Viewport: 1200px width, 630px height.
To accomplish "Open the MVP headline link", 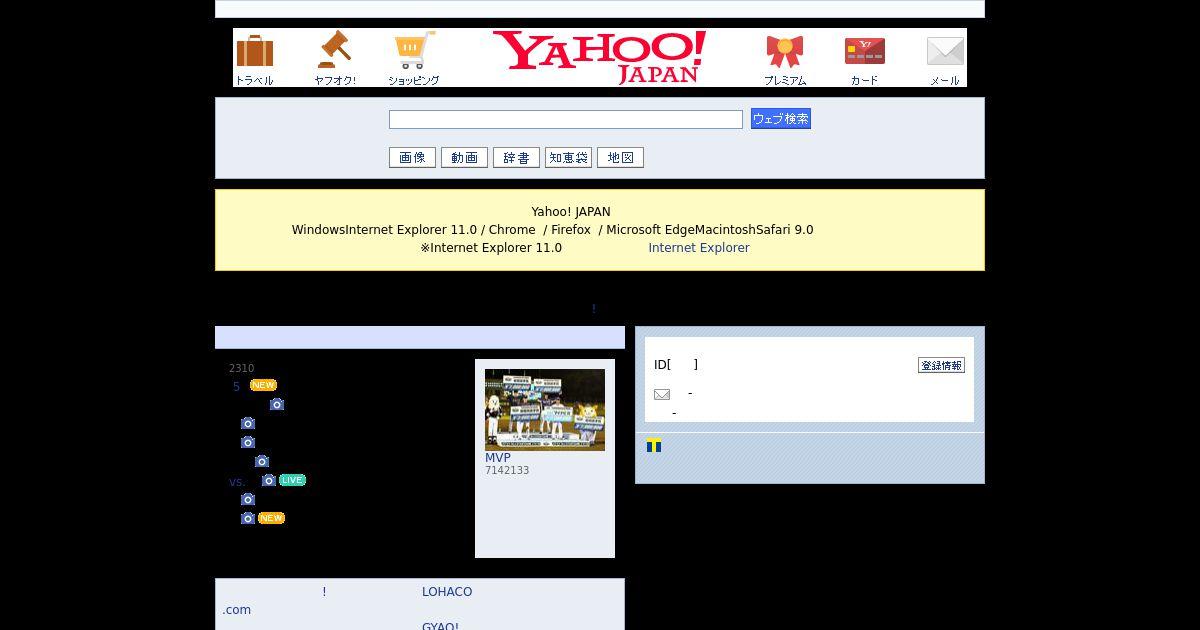I will pyautogui.click(x=498, y=457).
